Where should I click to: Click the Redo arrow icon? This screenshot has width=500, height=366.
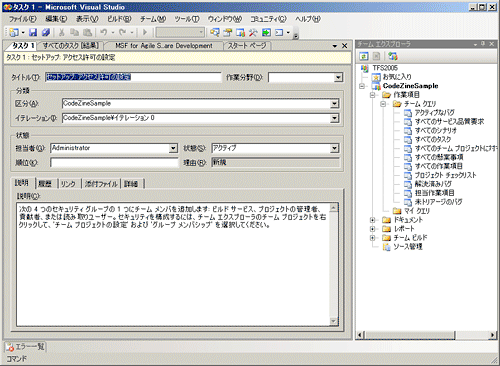[123, 32]
